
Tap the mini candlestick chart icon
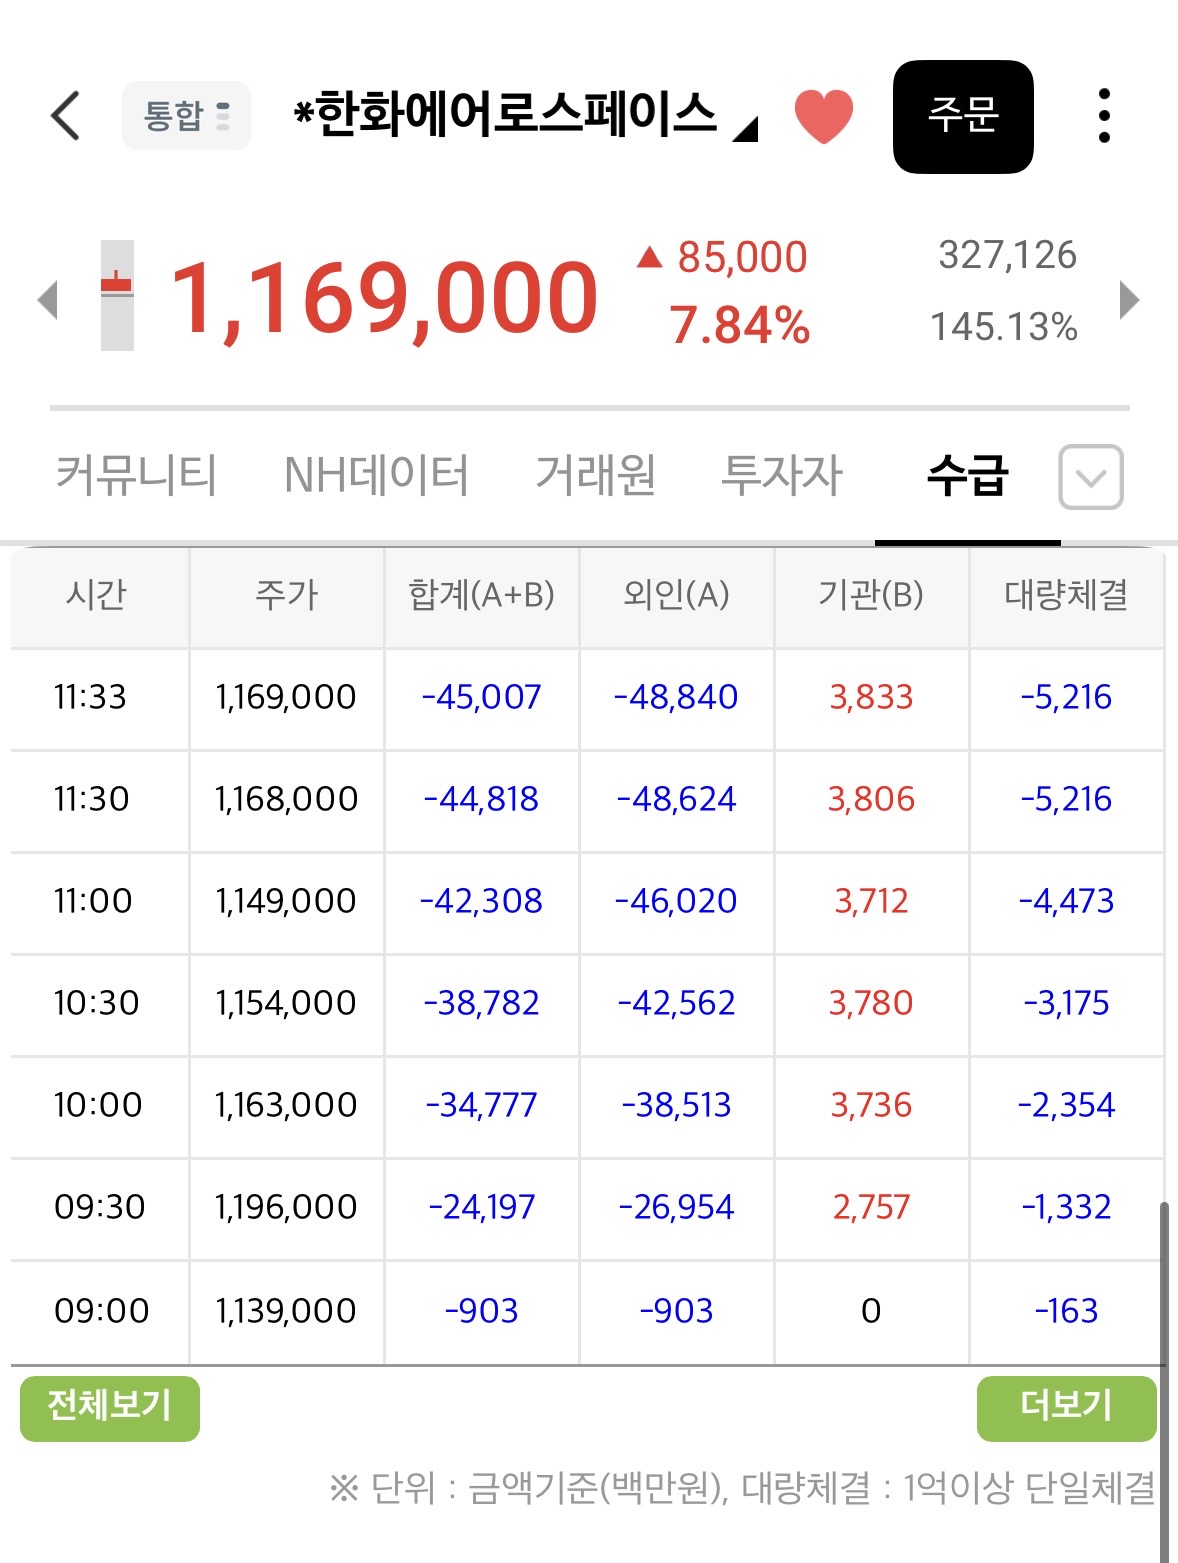click(x=117, y=296)
